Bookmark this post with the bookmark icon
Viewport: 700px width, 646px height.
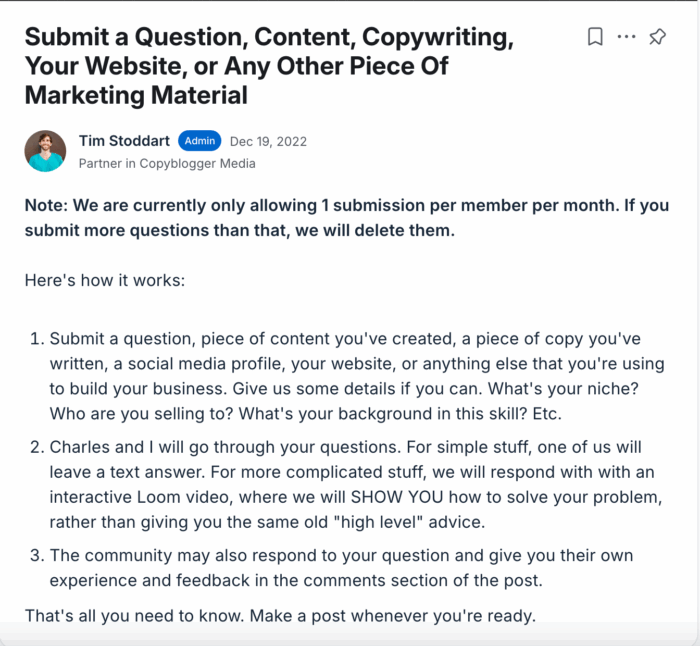[x=595, y=37]
